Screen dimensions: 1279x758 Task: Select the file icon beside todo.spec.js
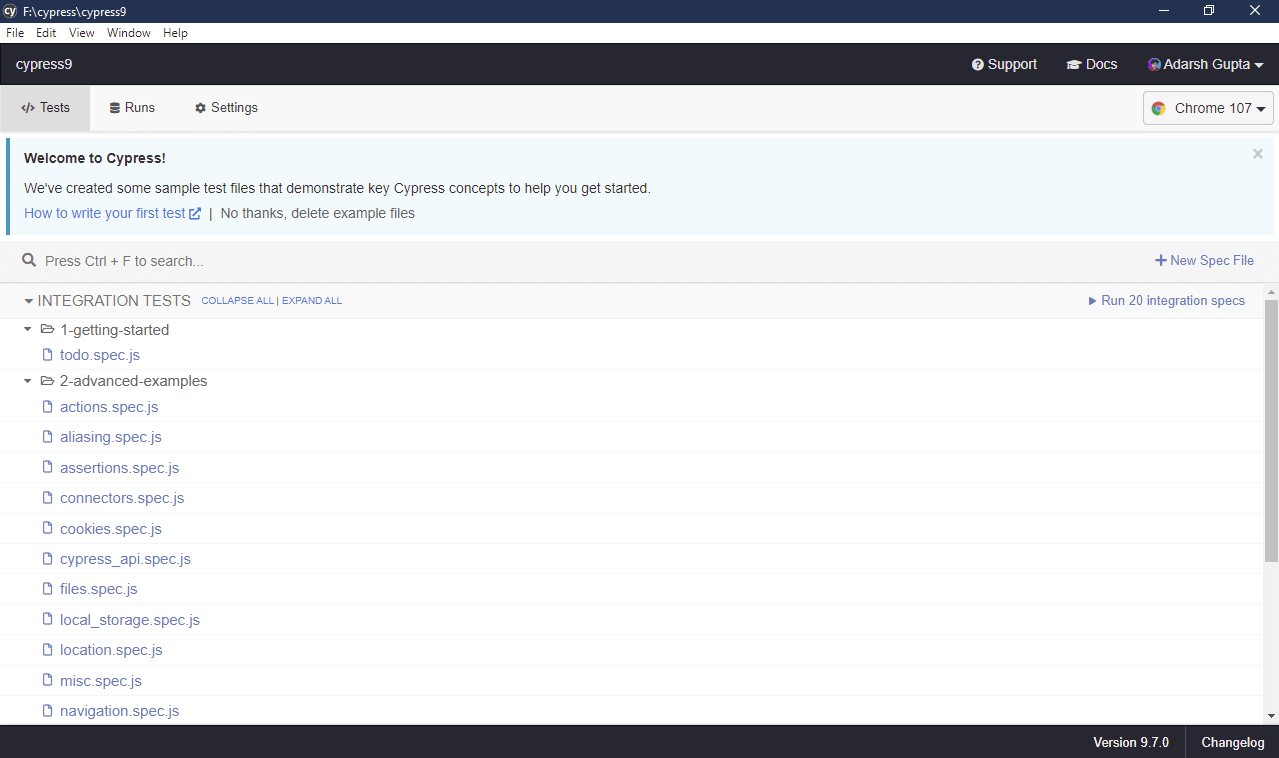tap(47, 354)
